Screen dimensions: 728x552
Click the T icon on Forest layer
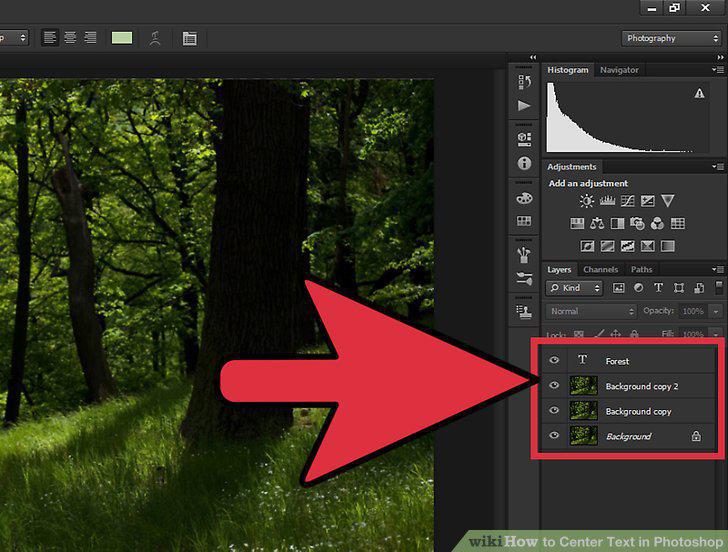click(582, 360)
